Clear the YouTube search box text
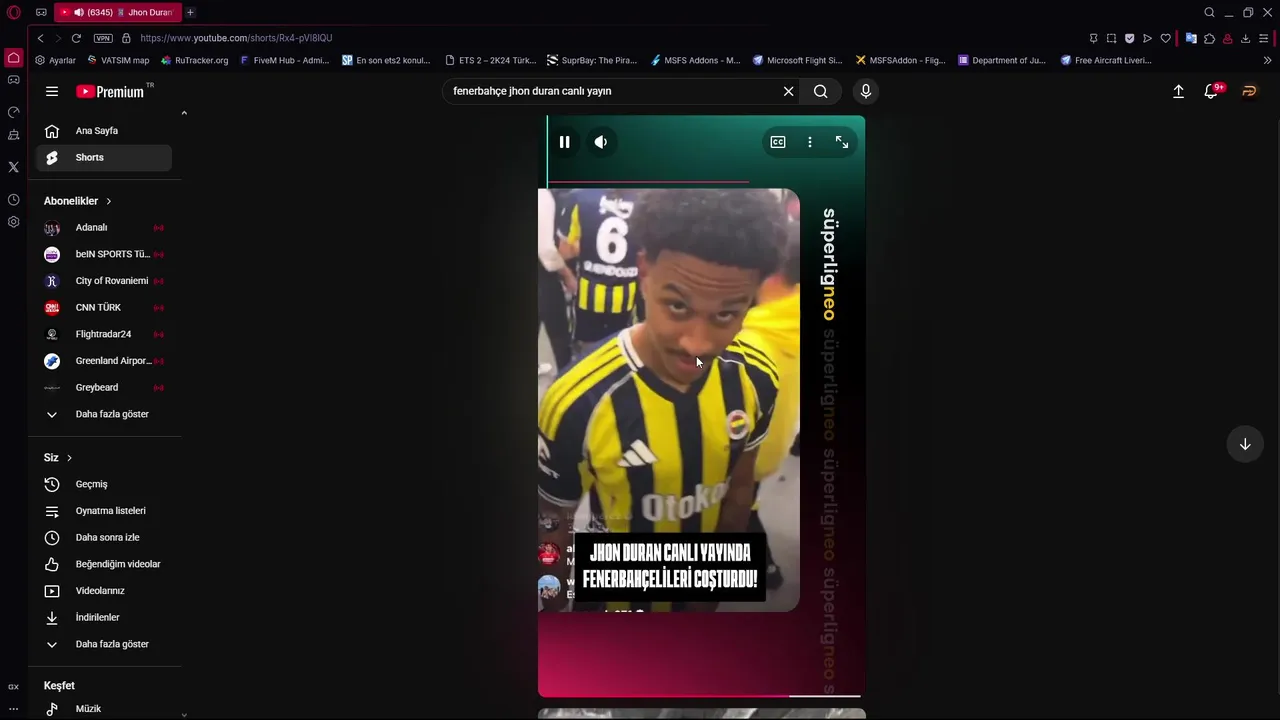 pyautogui.click(x=788, y=91)
